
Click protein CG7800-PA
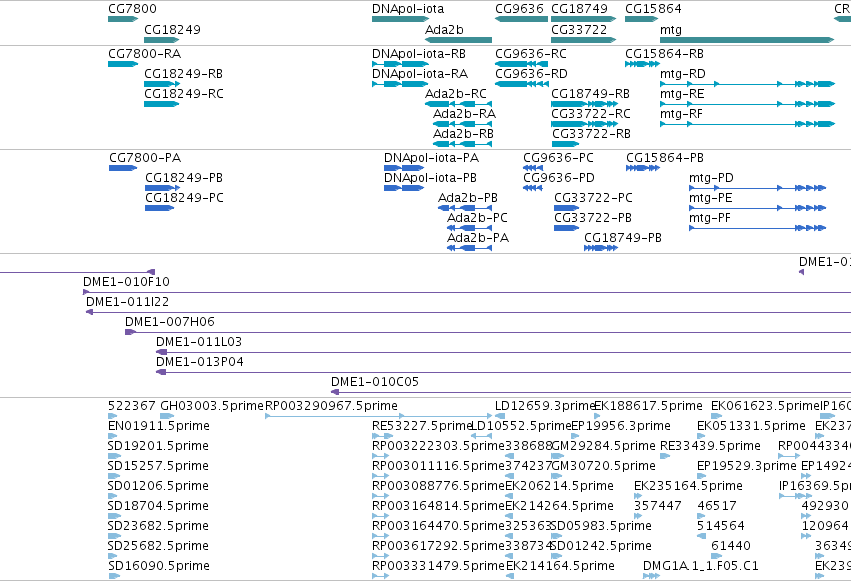123,168
